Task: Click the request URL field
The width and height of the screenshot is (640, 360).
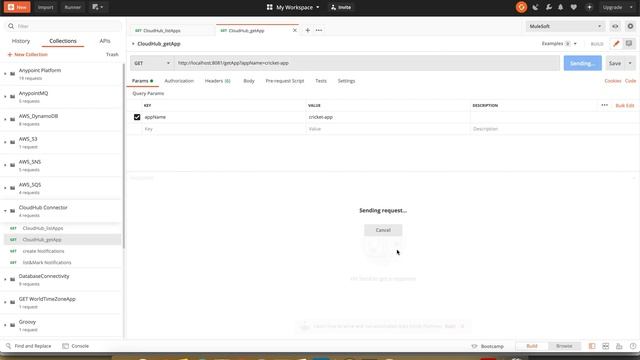Action: point(367,63)
